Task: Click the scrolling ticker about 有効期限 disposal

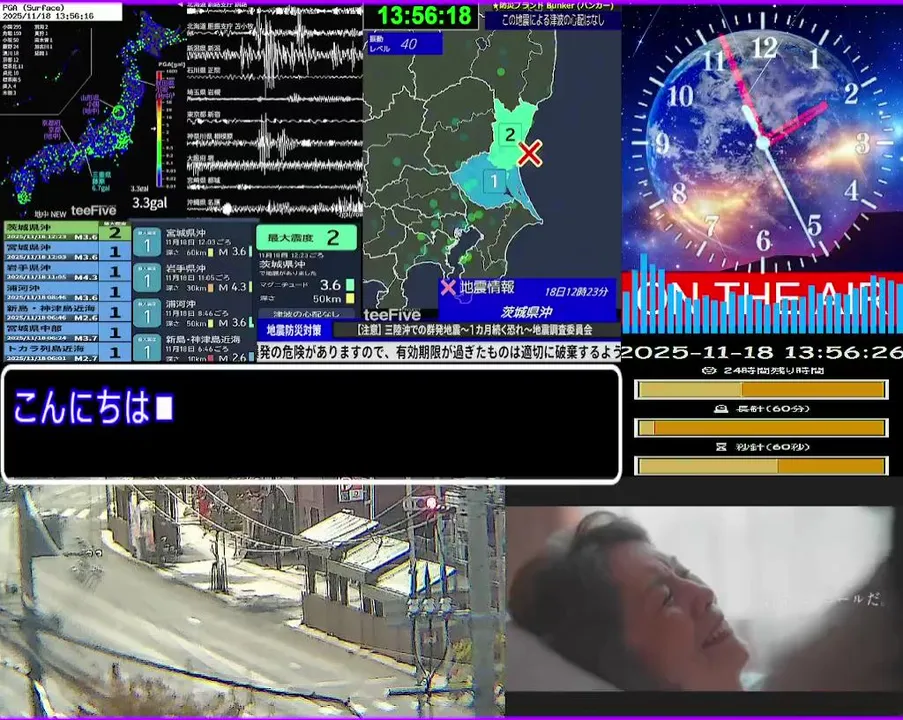Action: point(439,351)
